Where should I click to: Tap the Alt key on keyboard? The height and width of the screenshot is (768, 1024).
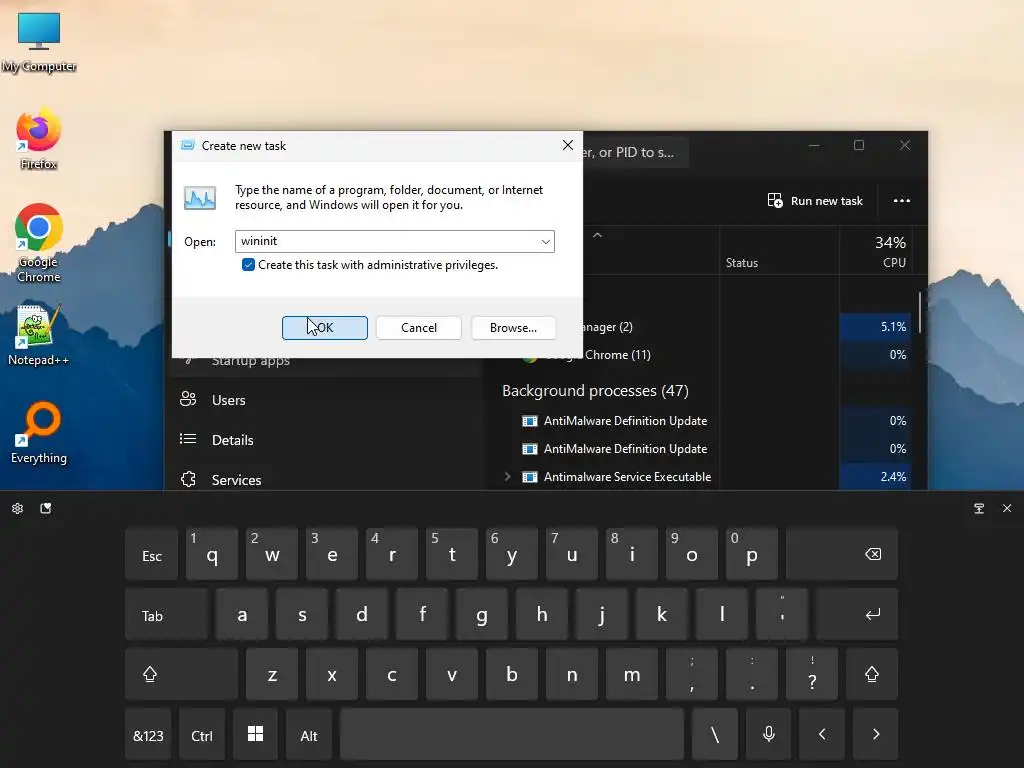pos(309,734)
